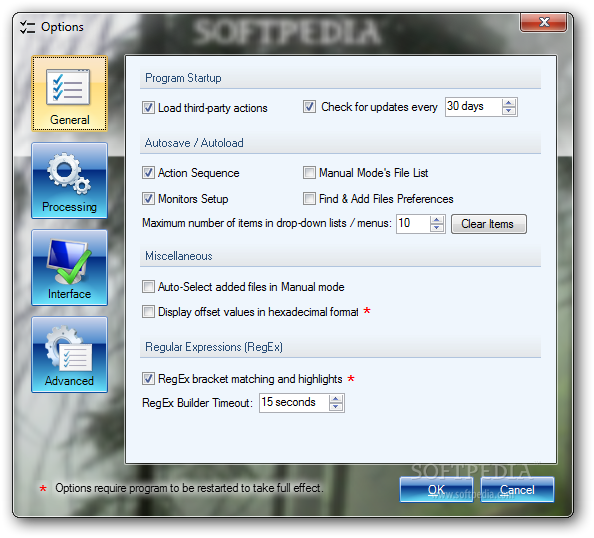594x538 pixels.
Task: Open the Advanced options category
Action: (69, 355)
